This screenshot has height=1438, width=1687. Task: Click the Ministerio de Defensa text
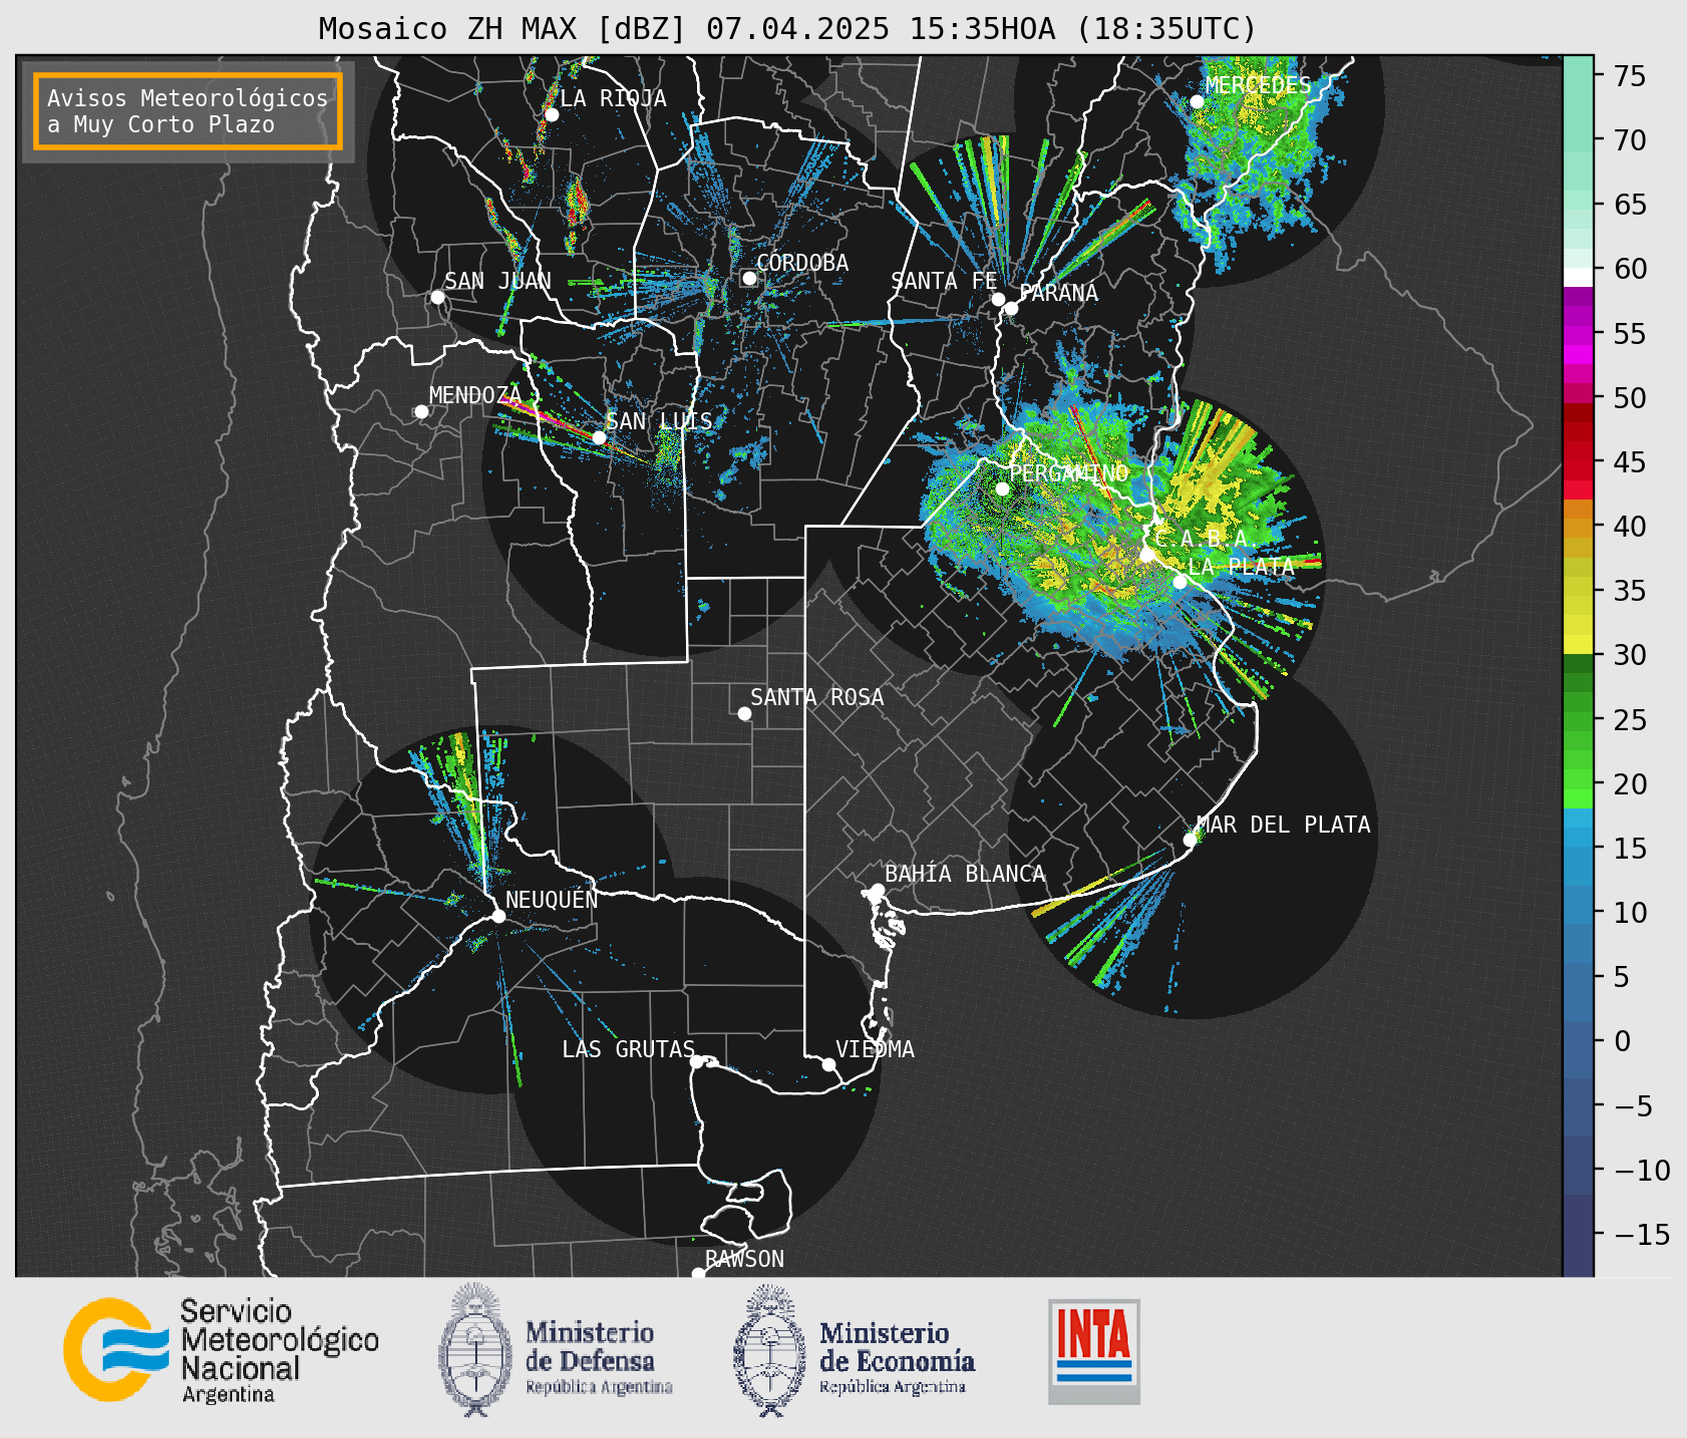pos(598,1358)
